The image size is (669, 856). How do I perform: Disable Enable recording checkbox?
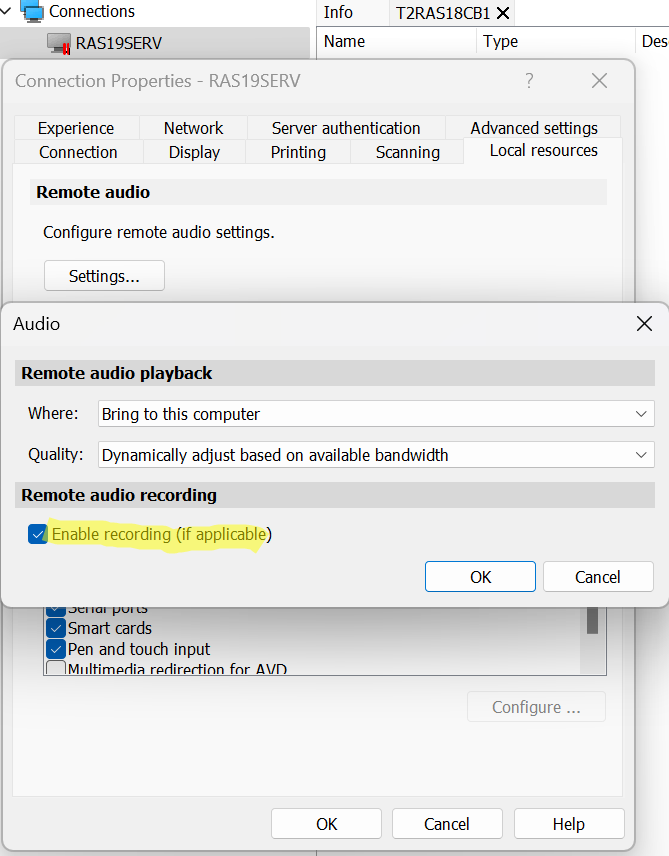coord(38,534)
